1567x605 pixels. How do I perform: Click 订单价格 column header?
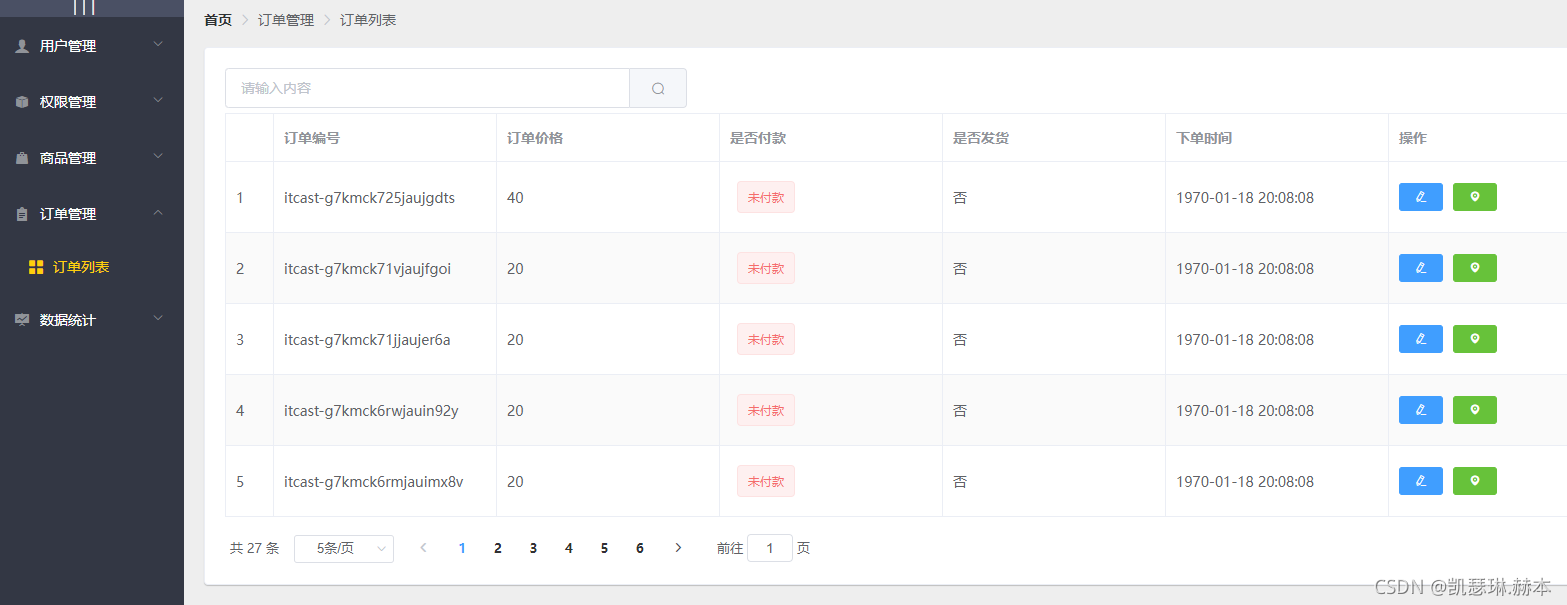[x=535, y=138]
